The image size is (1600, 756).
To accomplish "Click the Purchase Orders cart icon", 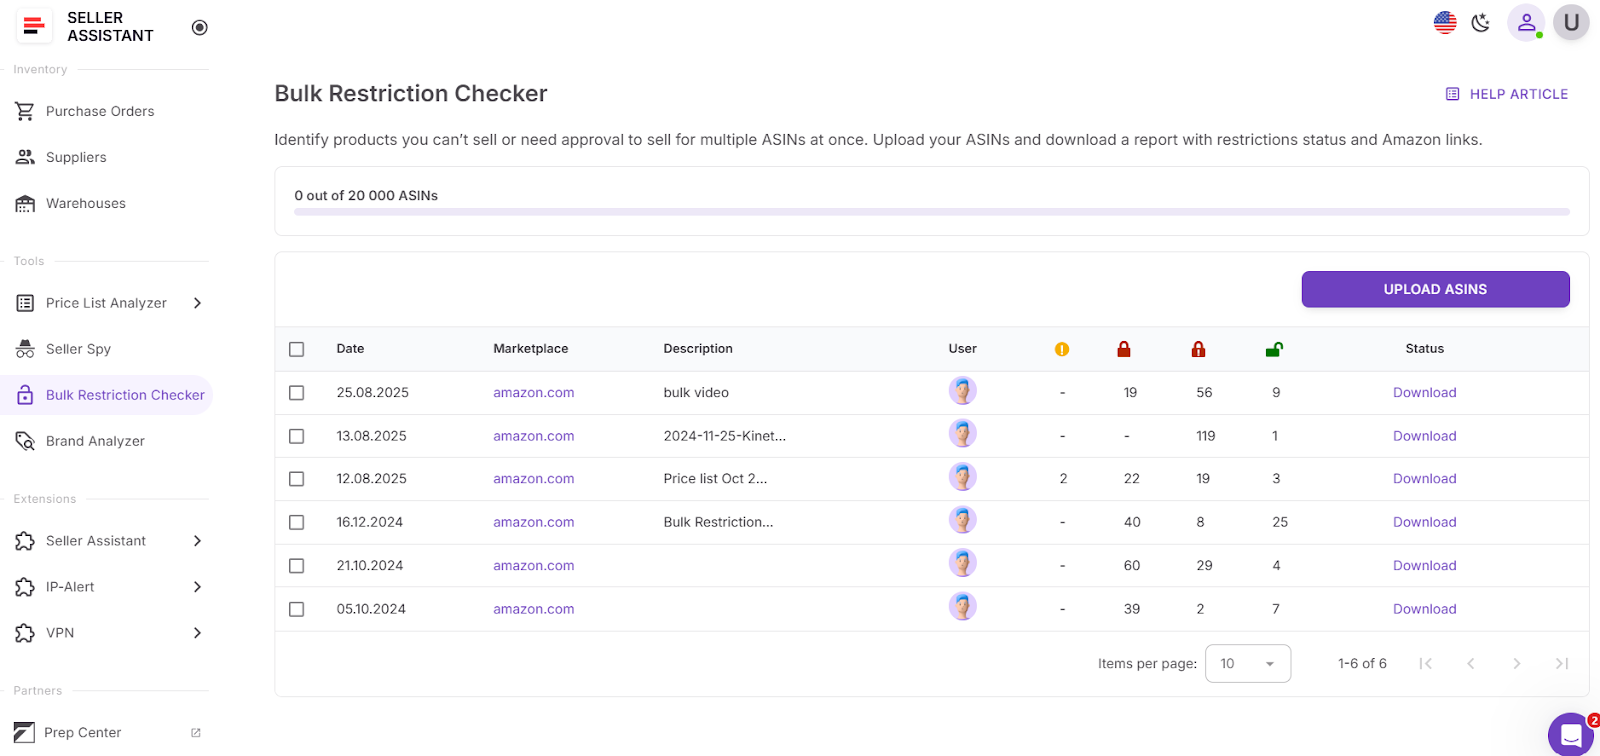I will tap(25, 111).
